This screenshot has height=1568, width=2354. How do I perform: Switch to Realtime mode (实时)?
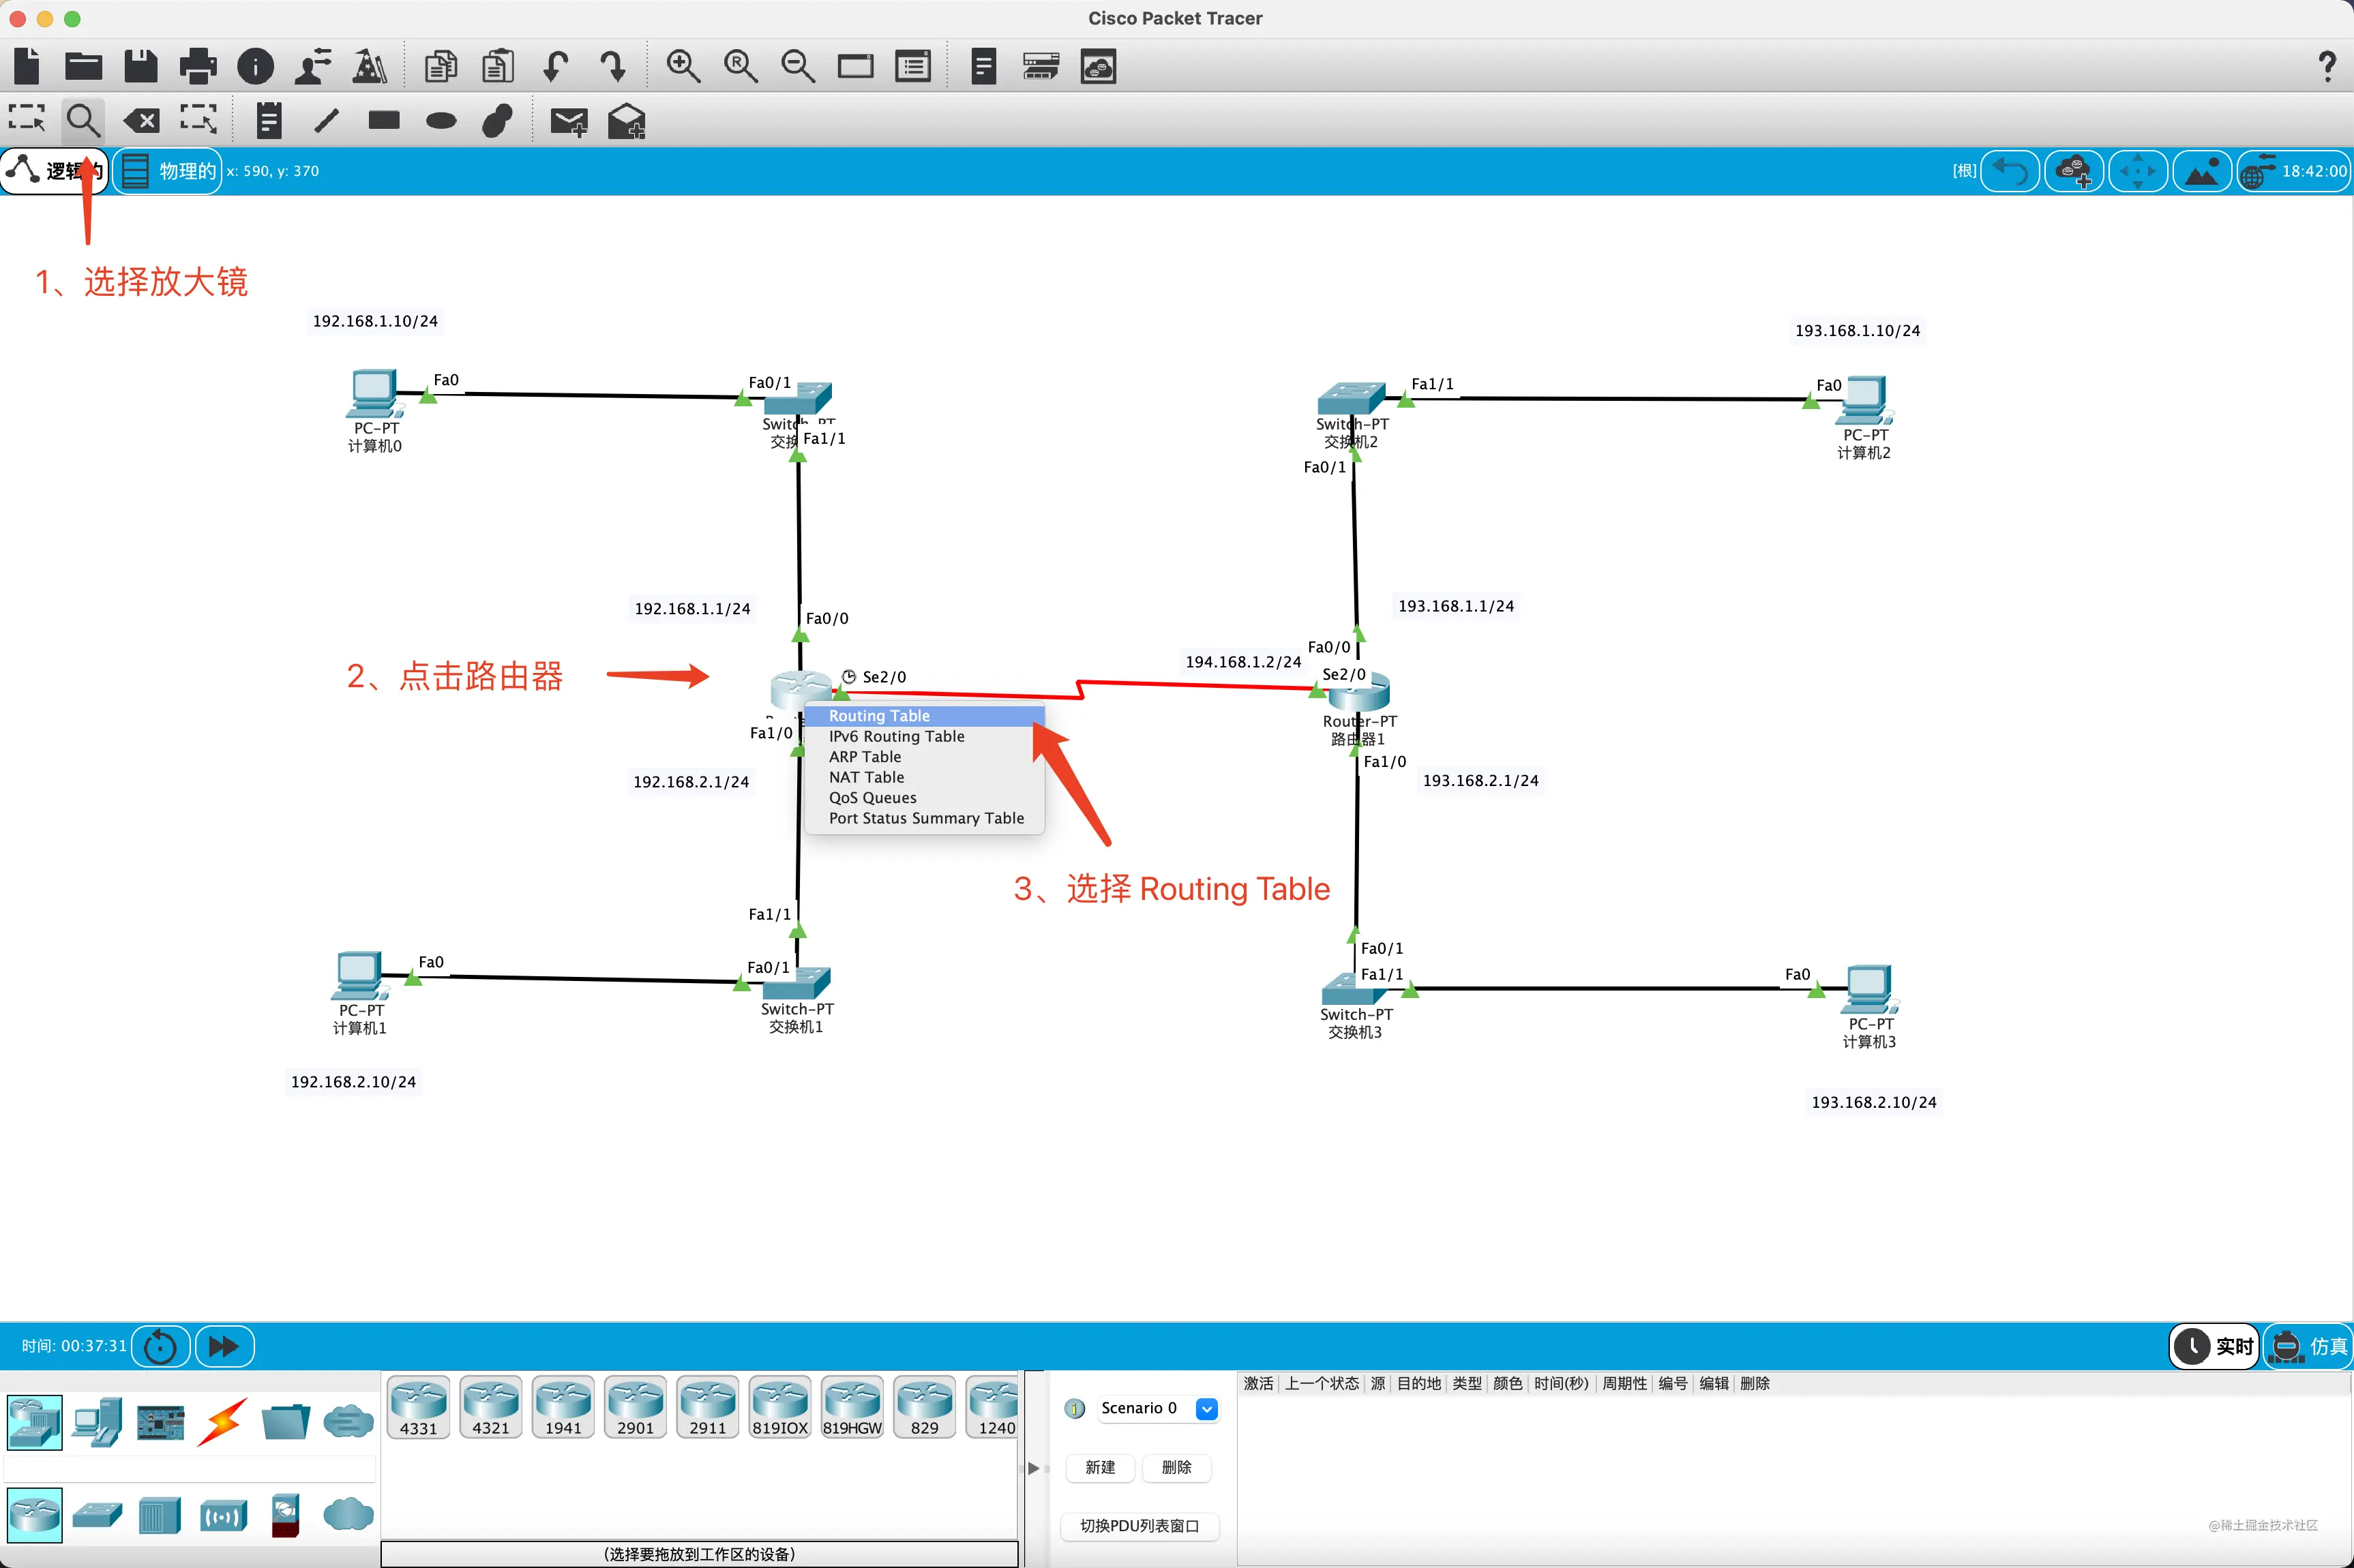click(x=2215, y=1346)
